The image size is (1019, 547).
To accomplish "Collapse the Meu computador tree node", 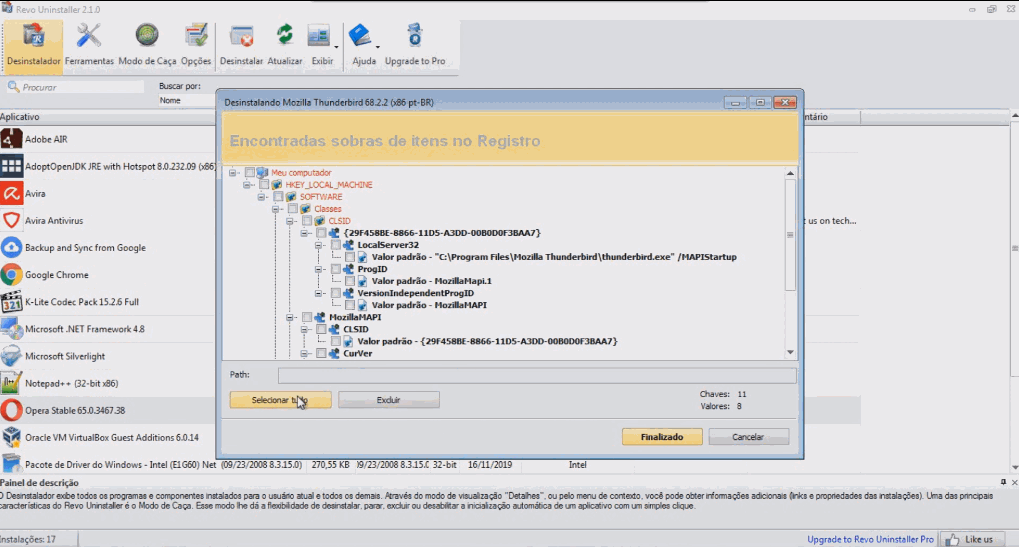I will 233,173.
